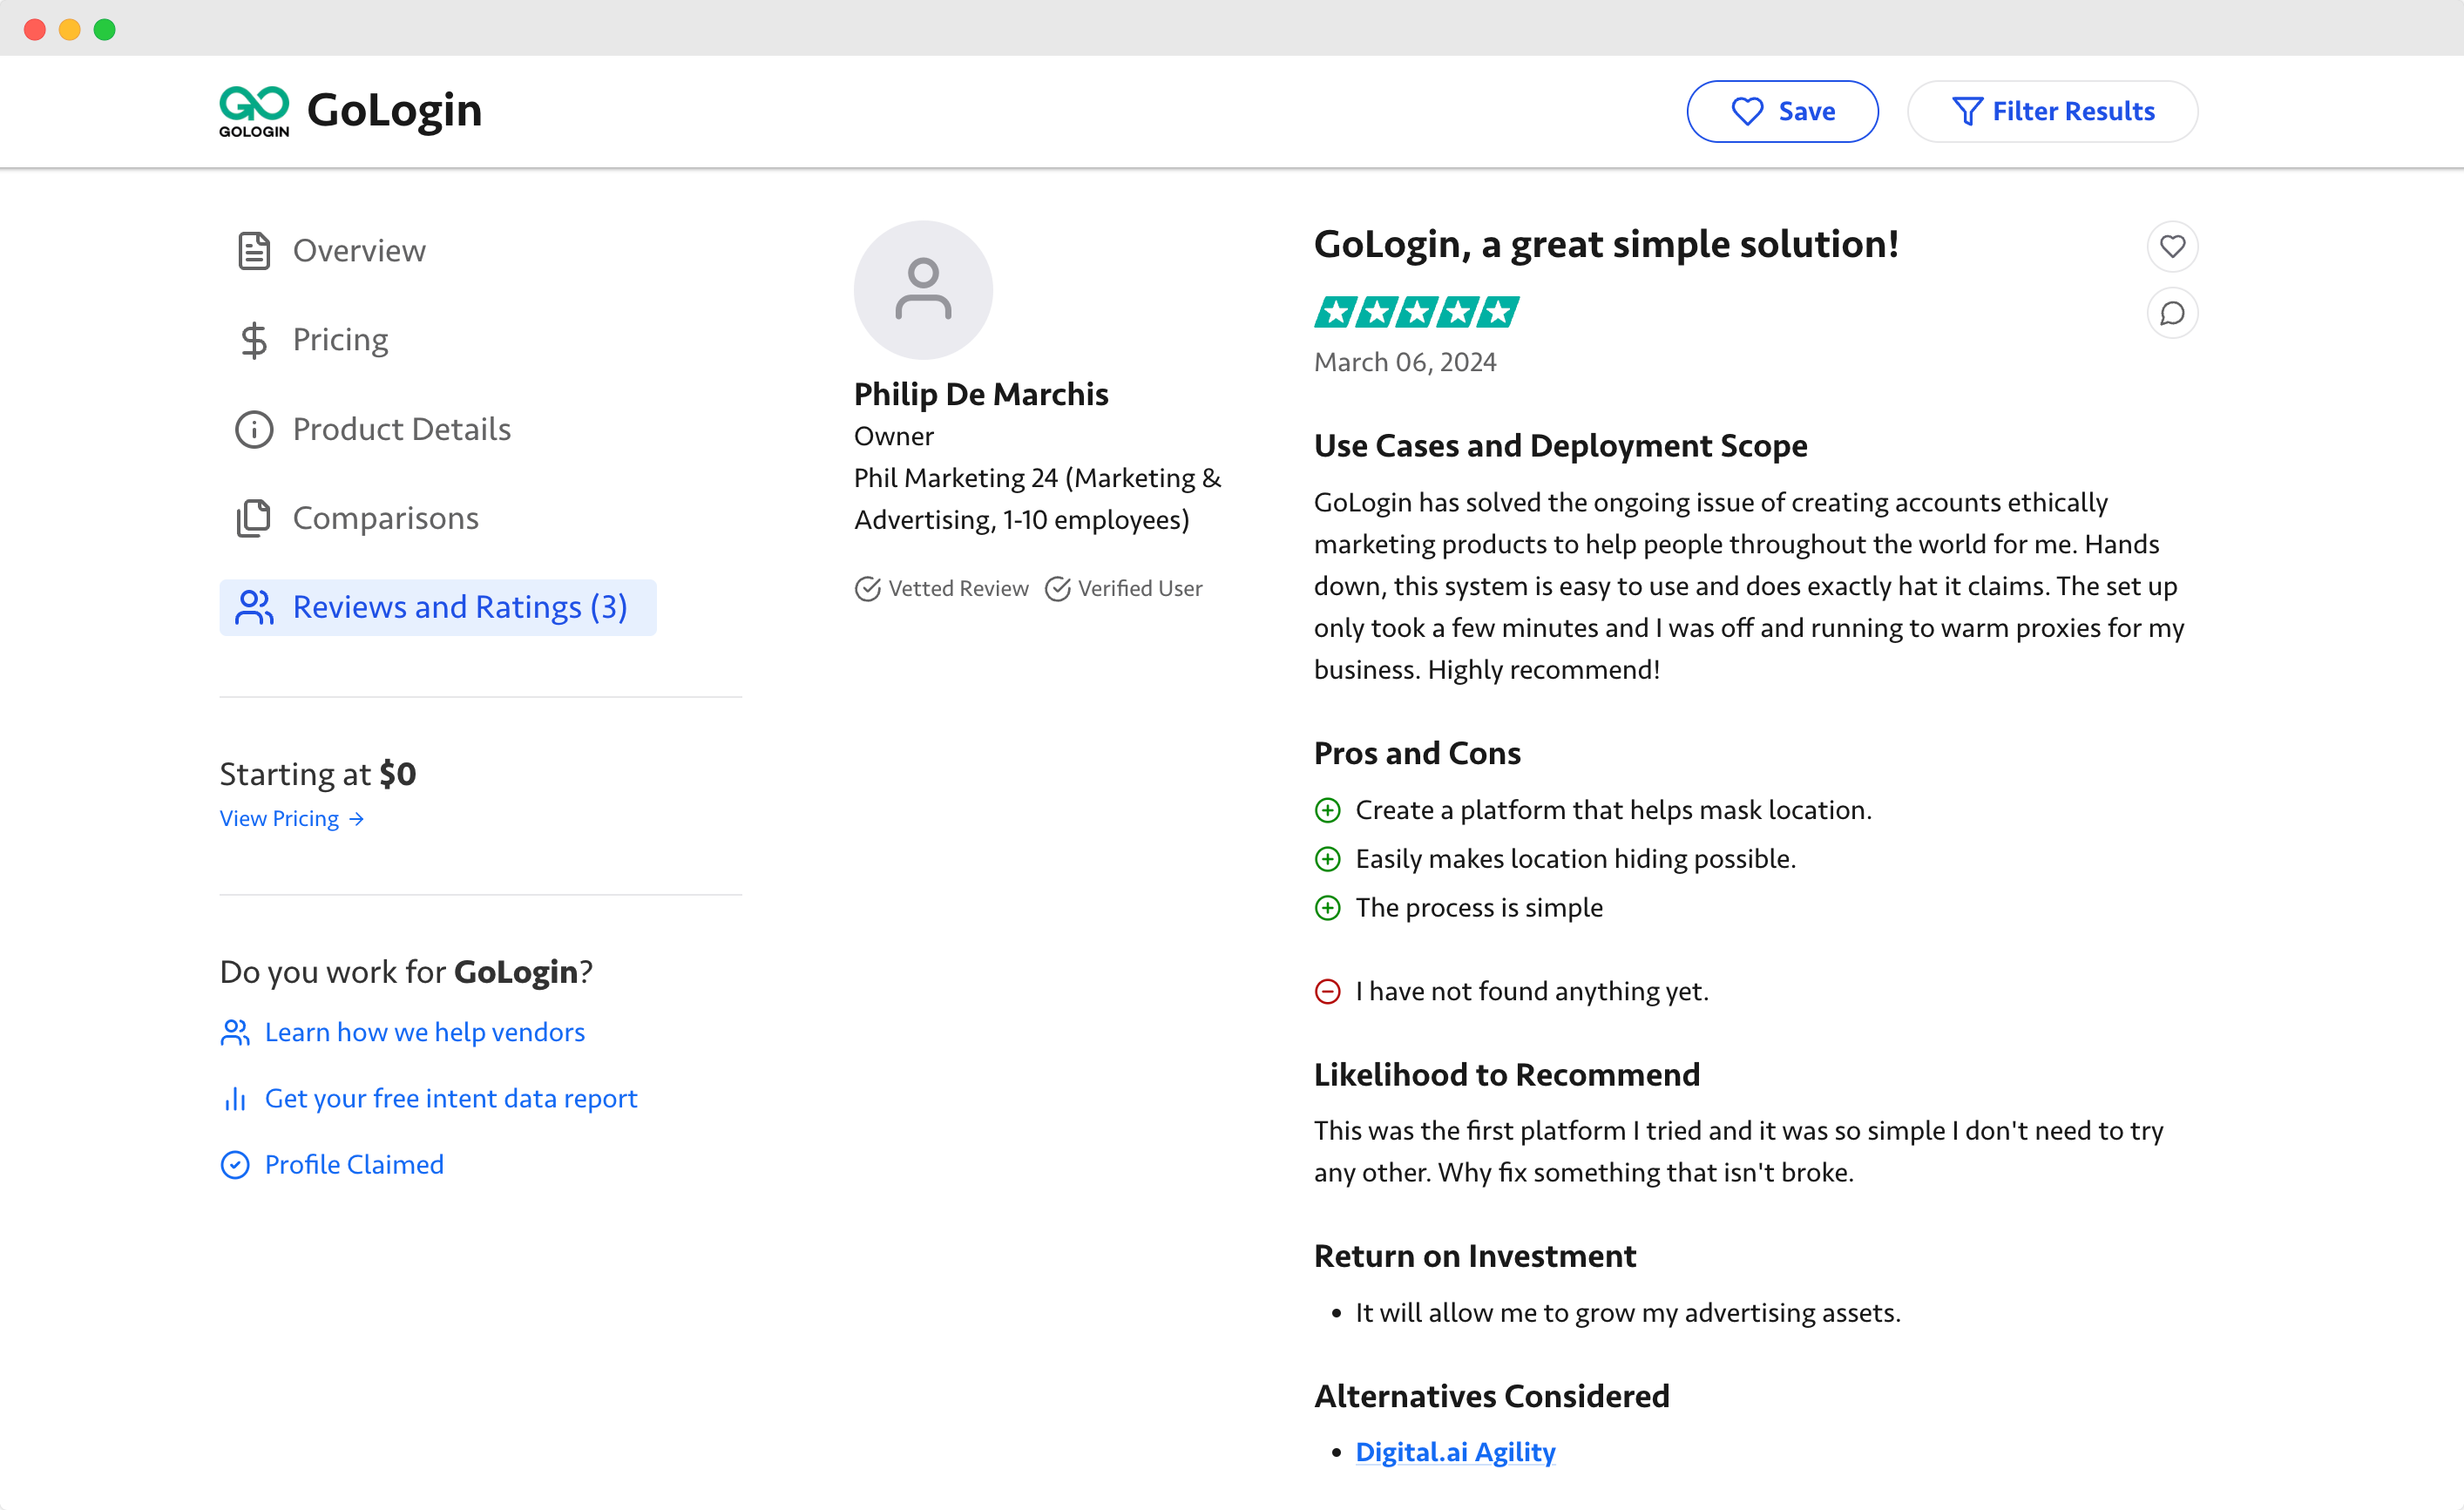Click the macOS red close window button
Screen dimensions: 2464x1510
pyautogui.click(x=35, y=29)
